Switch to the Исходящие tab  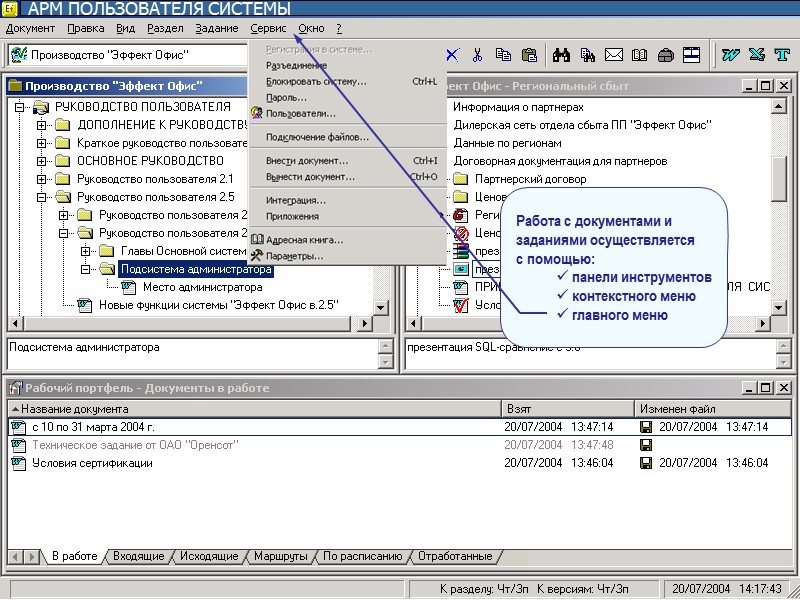[x=209, y=556]
